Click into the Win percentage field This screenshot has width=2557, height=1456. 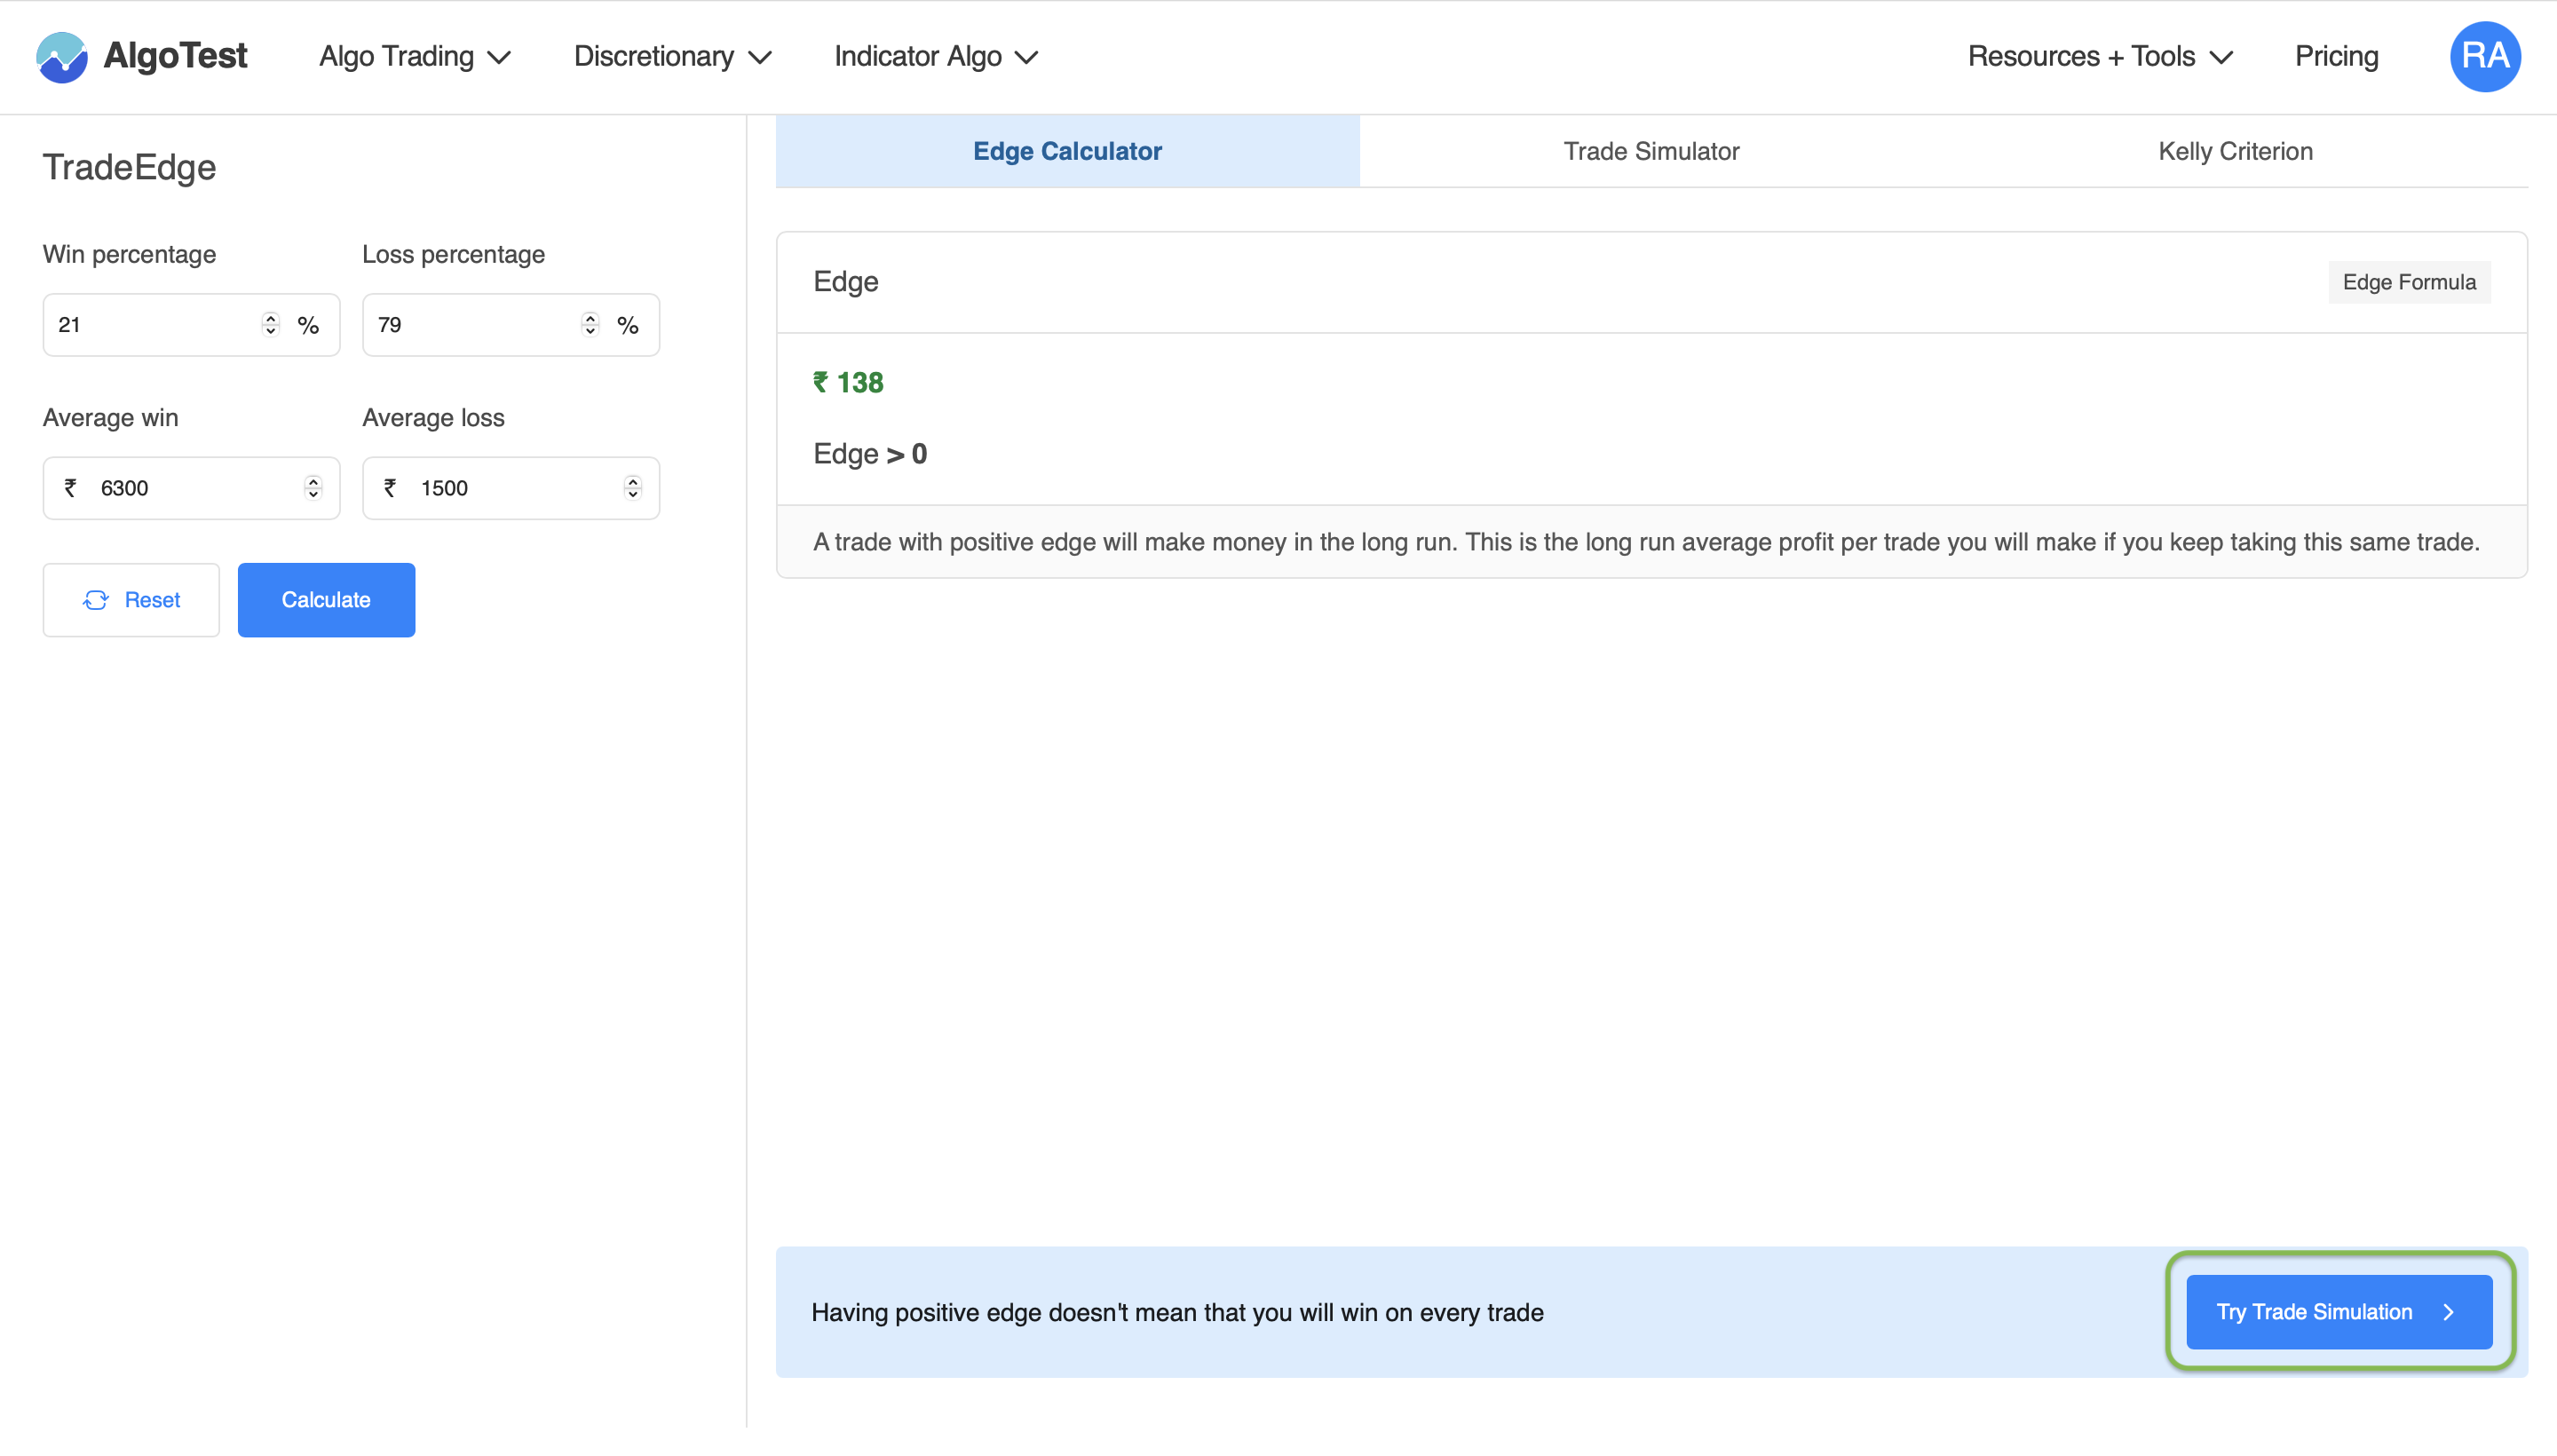[150, 324]
